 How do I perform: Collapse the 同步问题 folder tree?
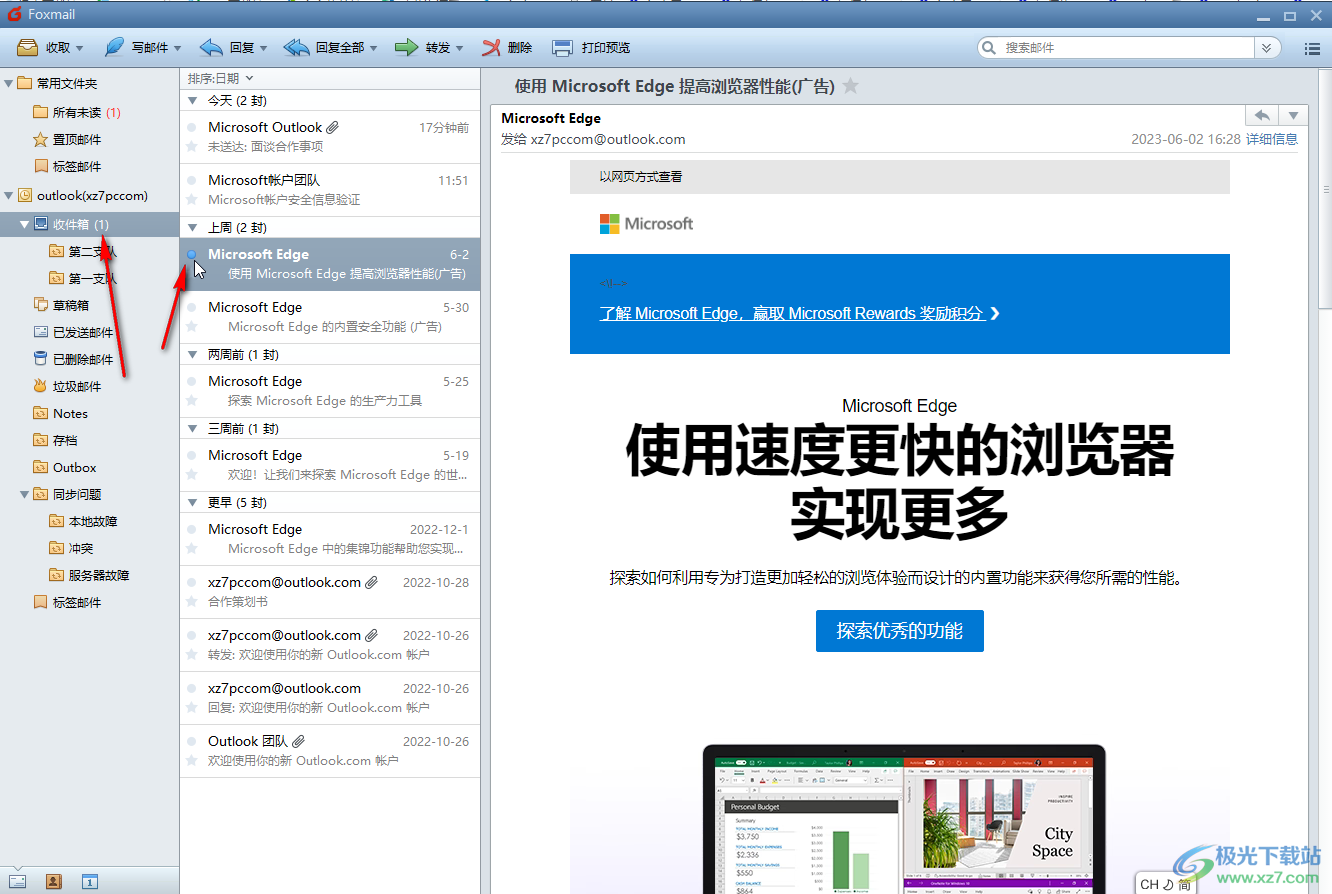click(25, 494)
